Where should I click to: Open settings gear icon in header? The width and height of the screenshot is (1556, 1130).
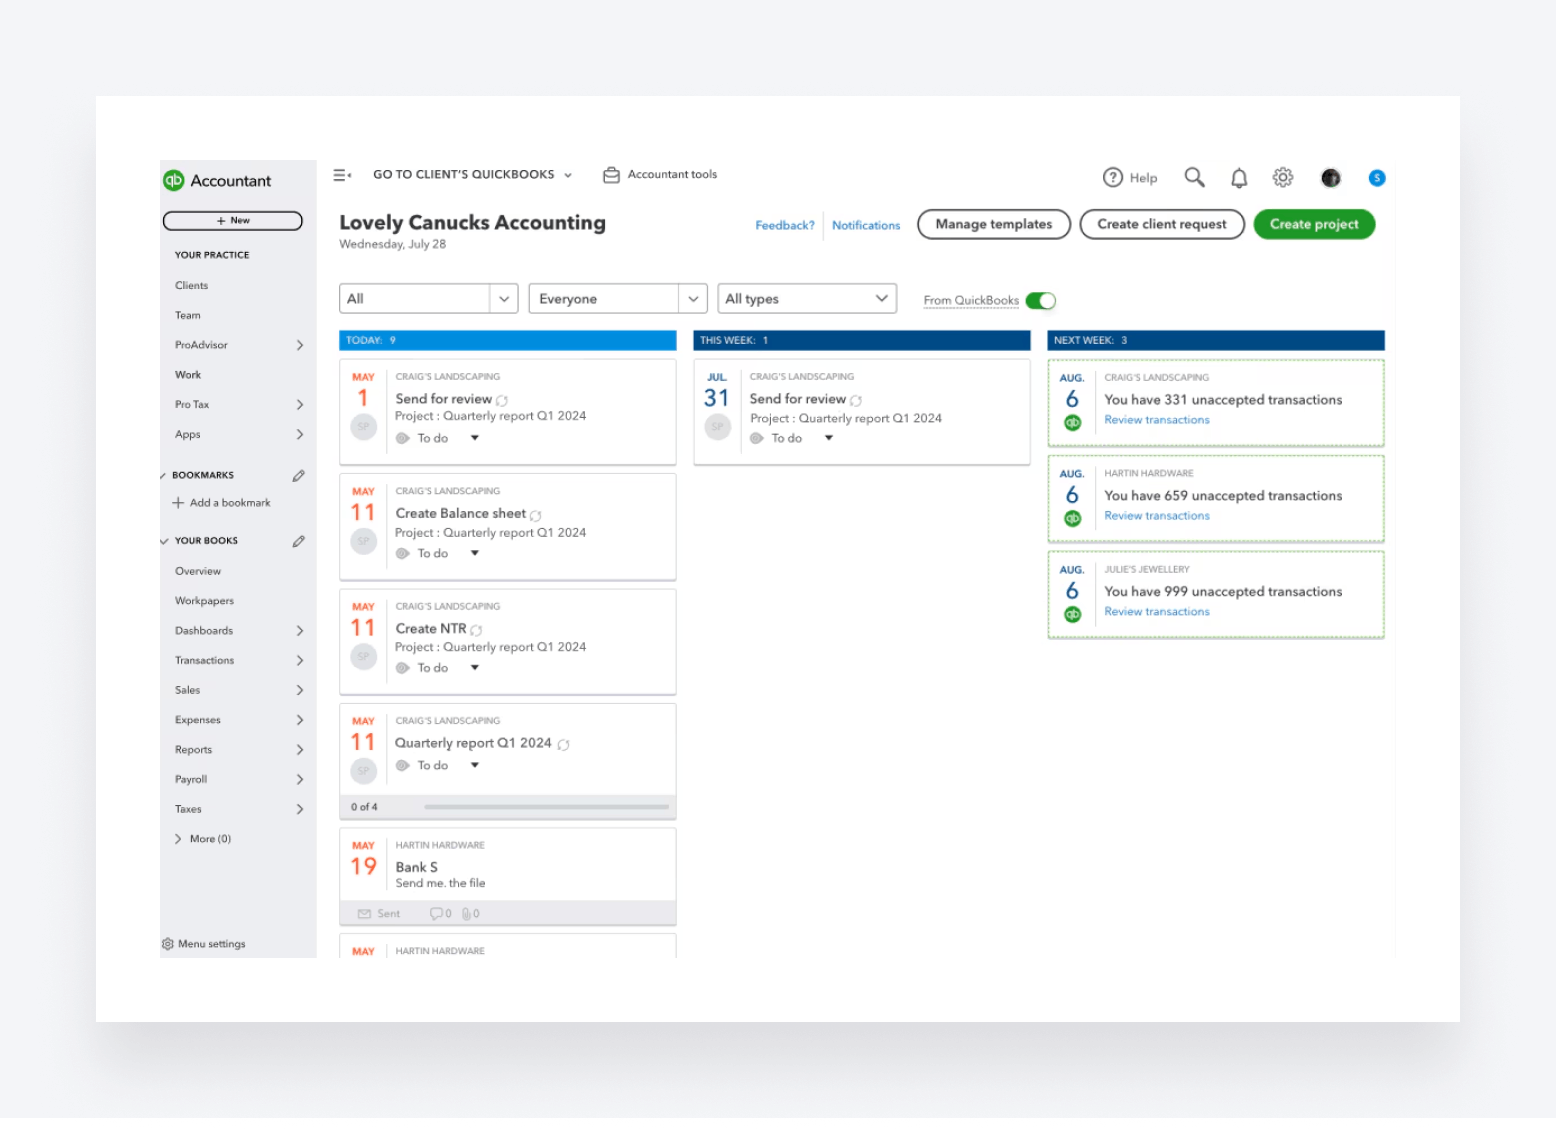1283,178
